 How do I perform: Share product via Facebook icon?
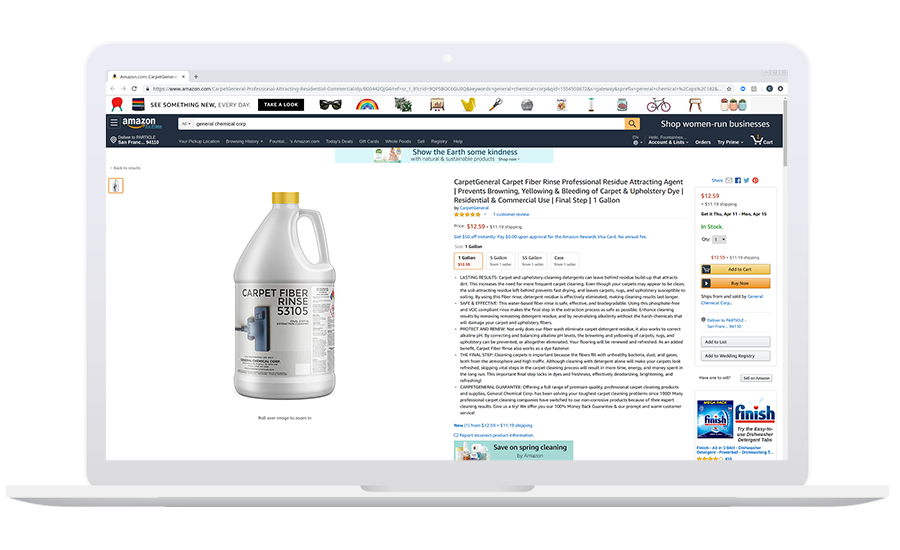(738, 180)
